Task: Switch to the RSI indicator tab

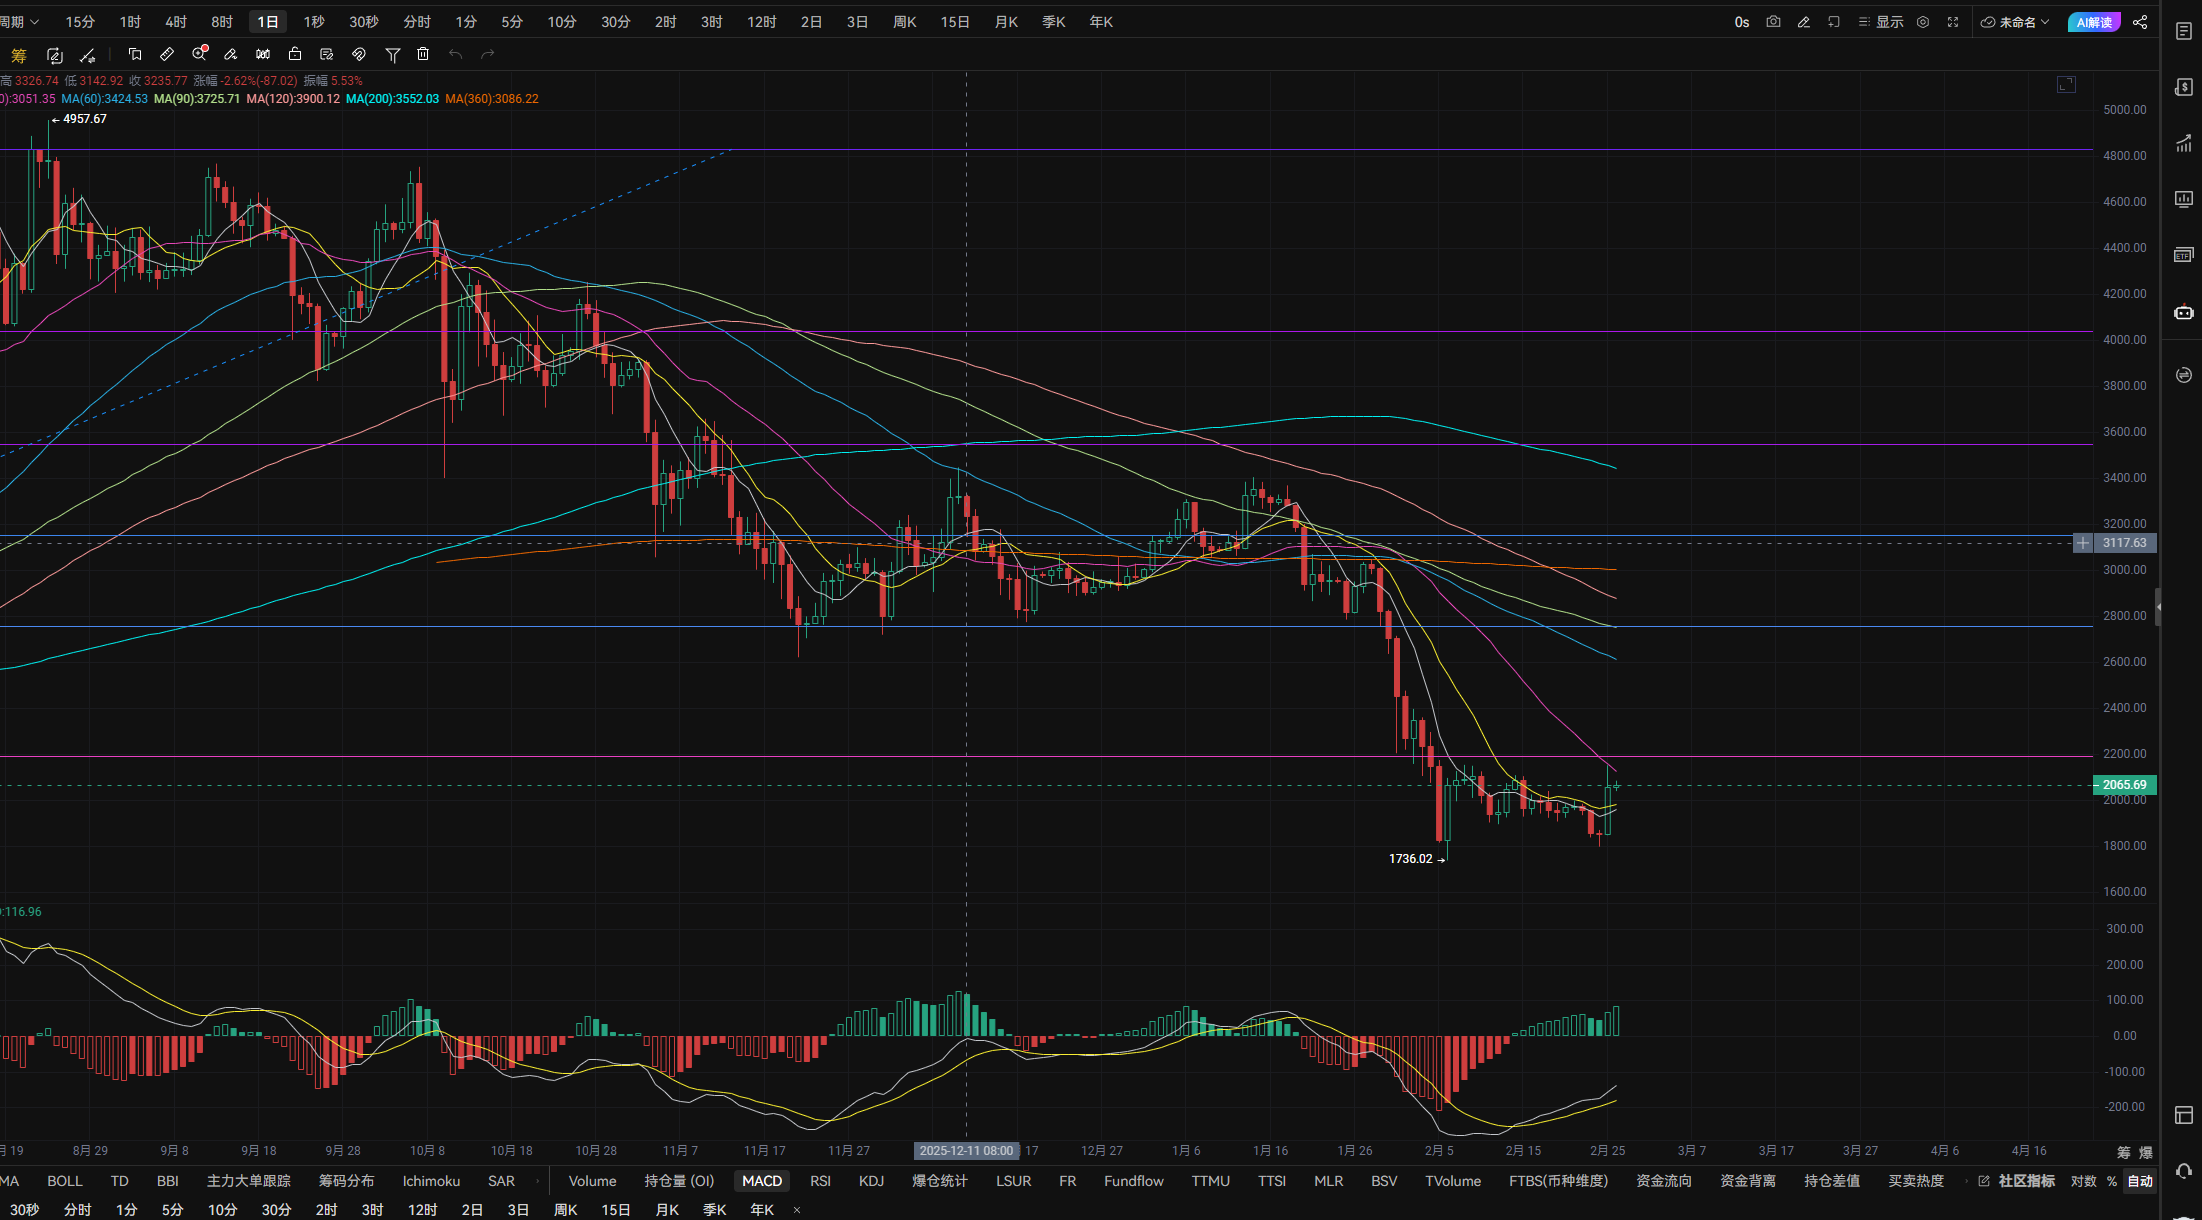Action: pos(820,1181)
